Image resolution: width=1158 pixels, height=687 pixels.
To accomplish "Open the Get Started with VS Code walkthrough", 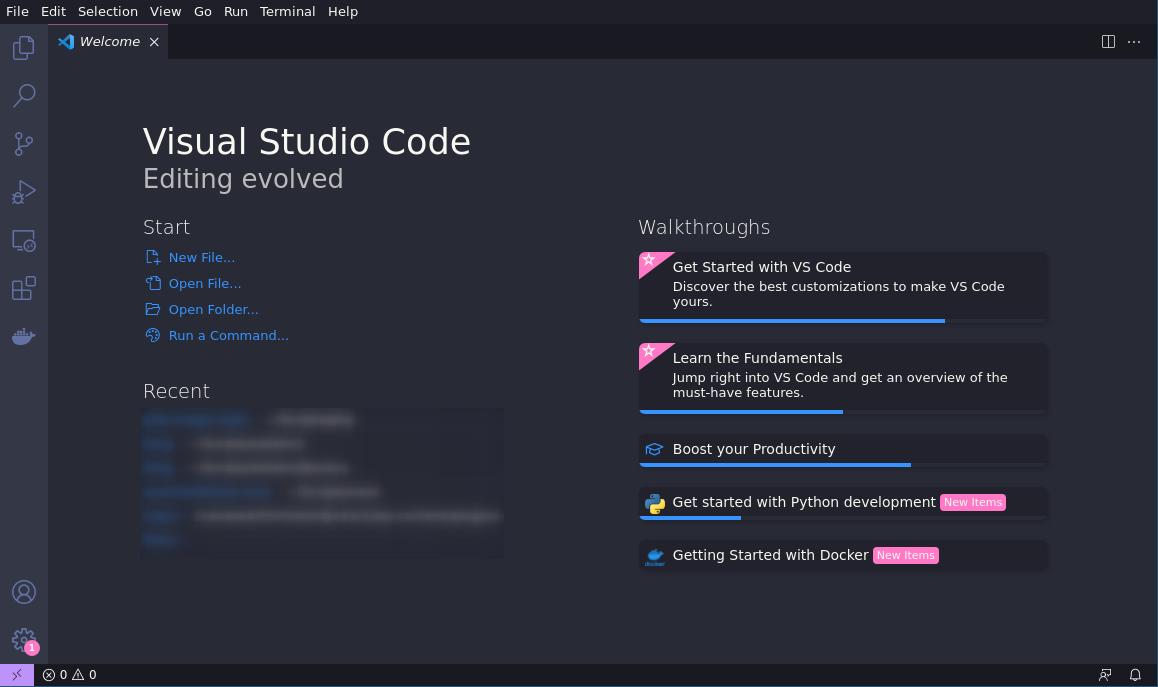I will (x=843, y=287).
